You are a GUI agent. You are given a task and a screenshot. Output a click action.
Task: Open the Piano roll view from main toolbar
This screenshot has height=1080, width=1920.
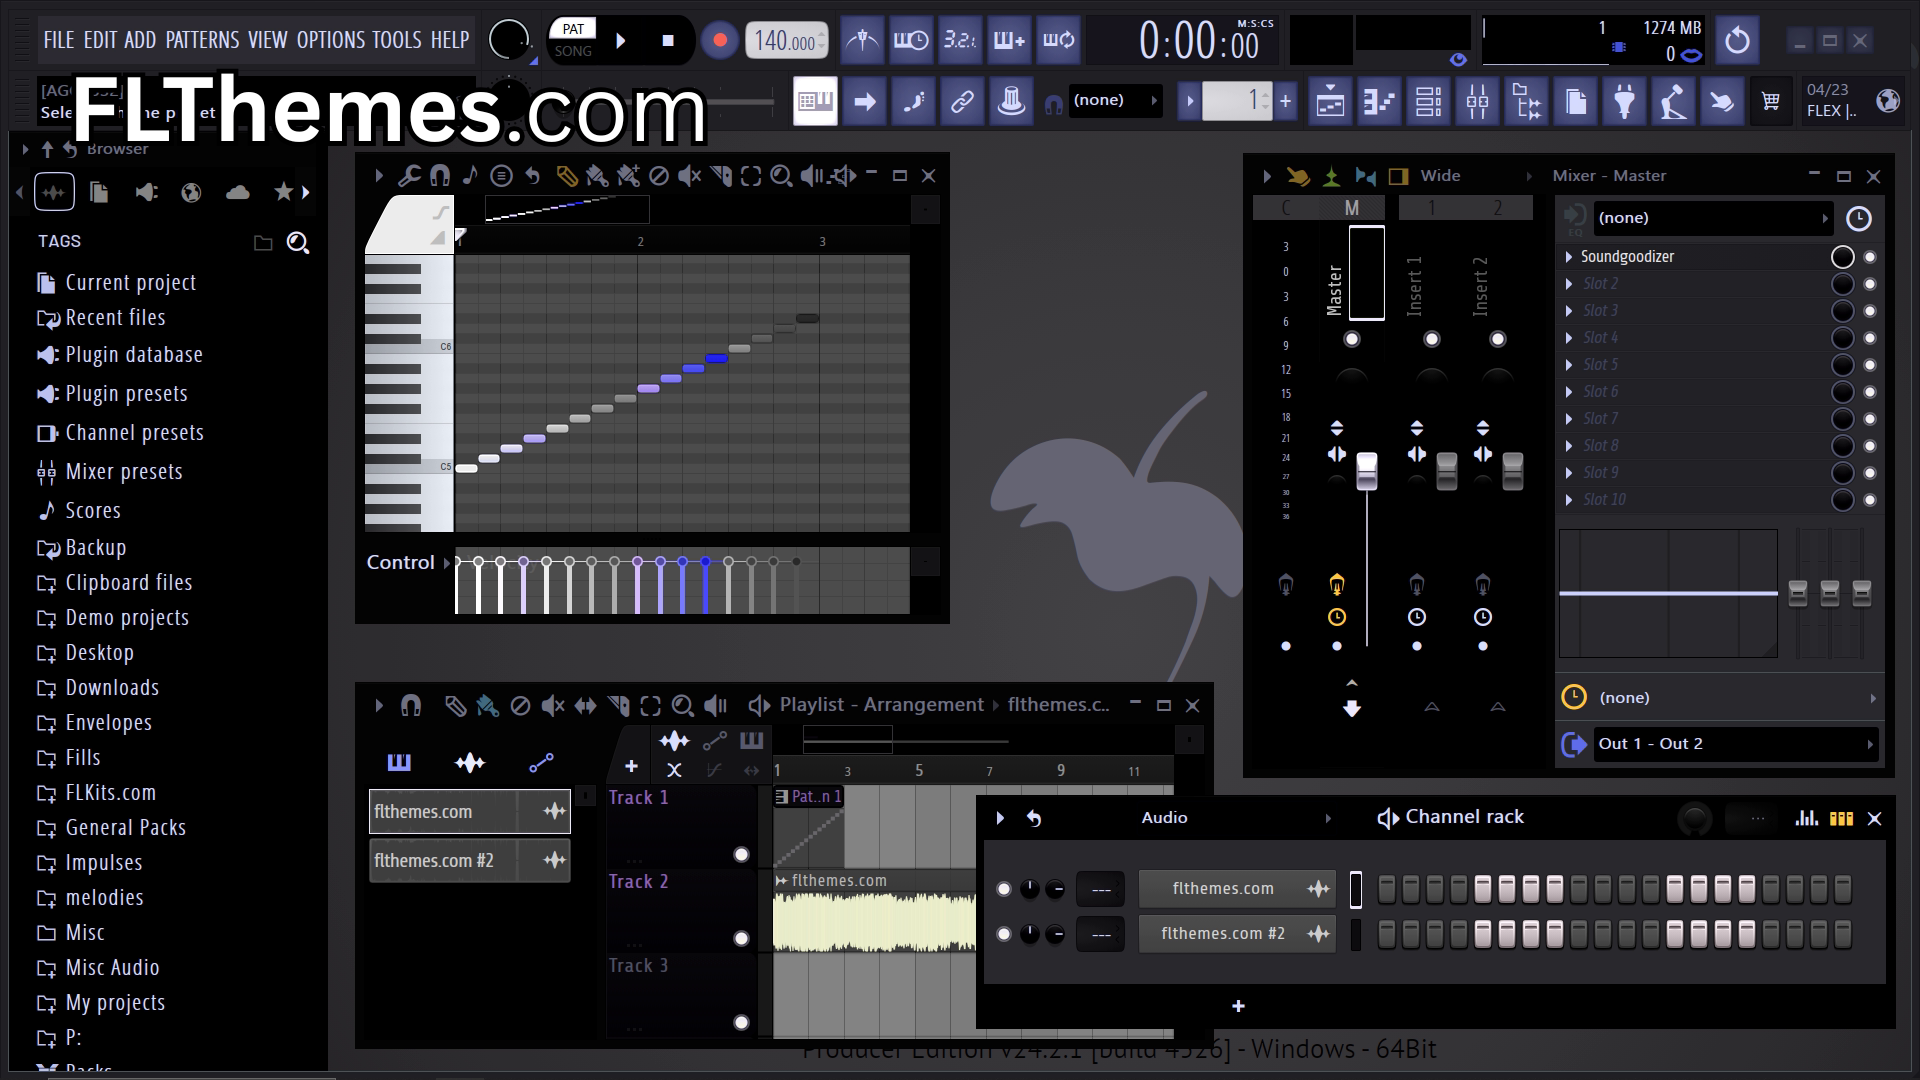pos(1380,101)
